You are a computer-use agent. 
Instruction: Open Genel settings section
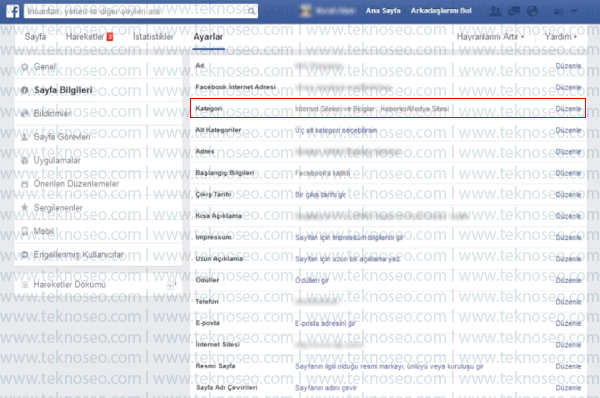tap(98, 67)
